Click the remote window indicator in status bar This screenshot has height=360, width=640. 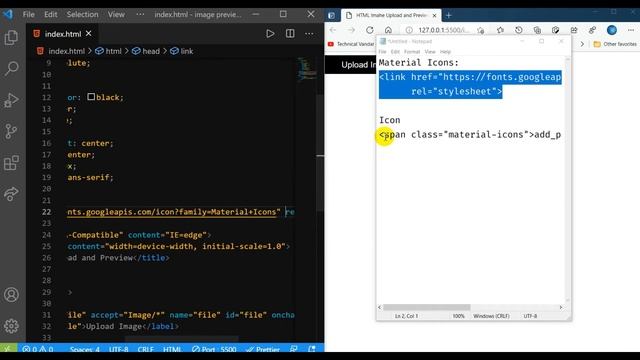click(7, 349)
